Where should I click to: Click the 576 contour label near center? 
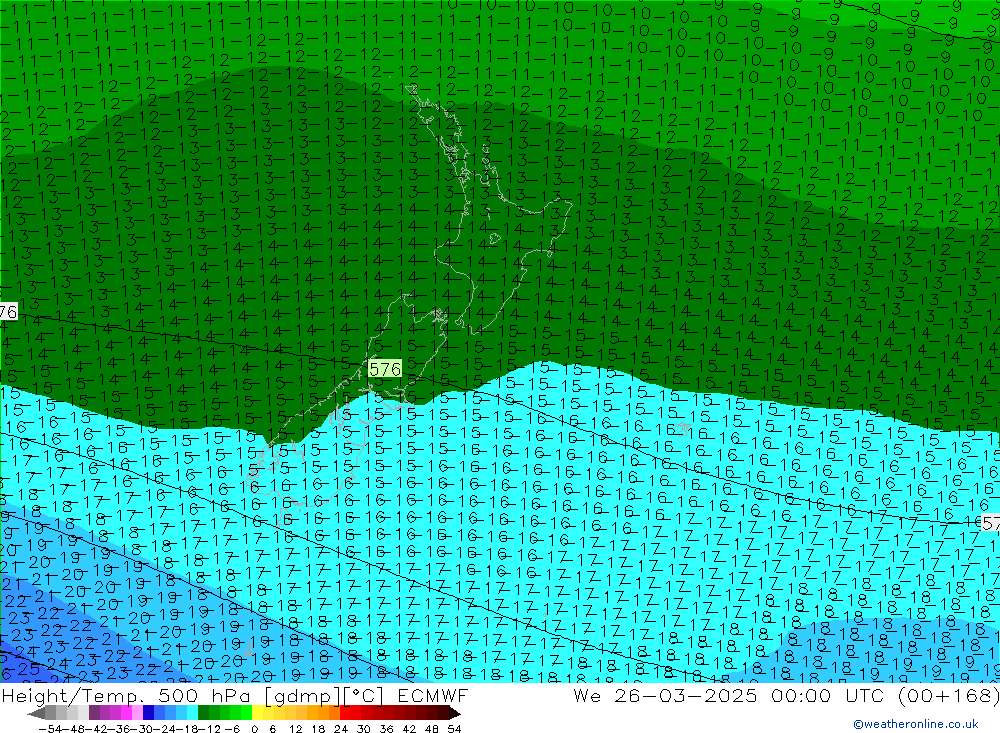(x=385, y=369)
